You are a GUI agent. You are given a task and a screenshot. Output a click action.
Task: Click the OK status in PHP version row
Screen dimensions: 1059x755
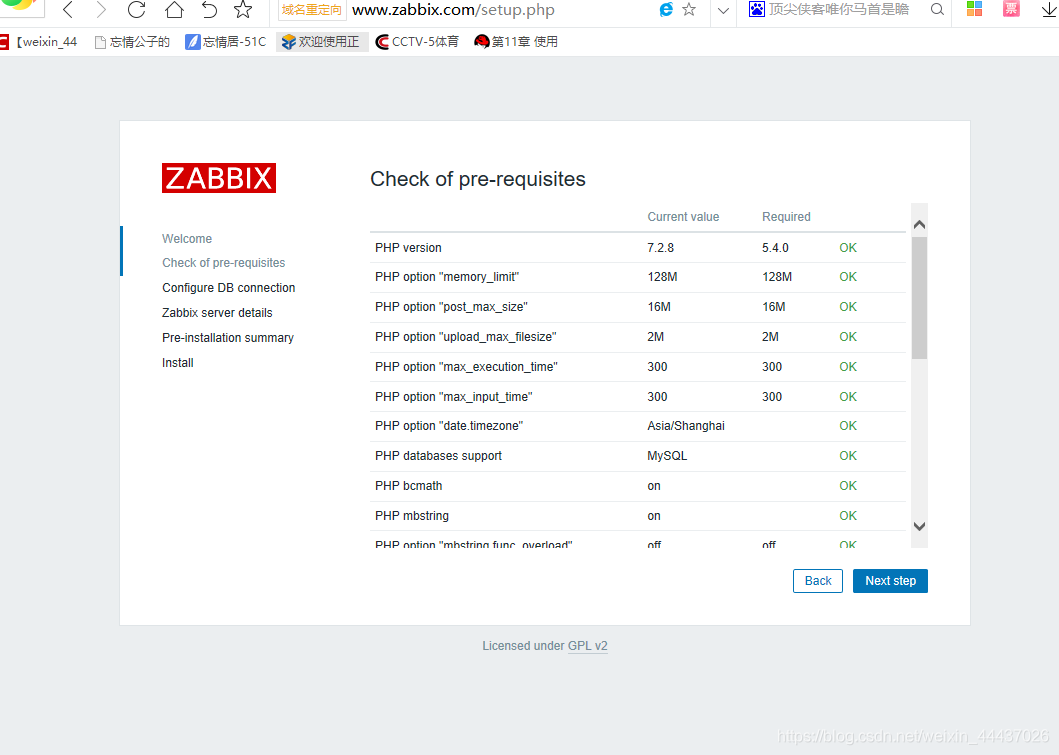point(848,248)
